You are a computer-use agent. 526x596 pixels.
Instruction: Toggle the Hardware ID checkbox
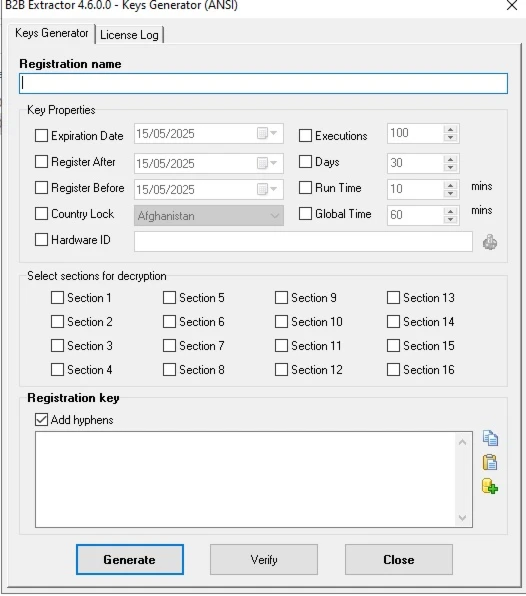(41, 239)
